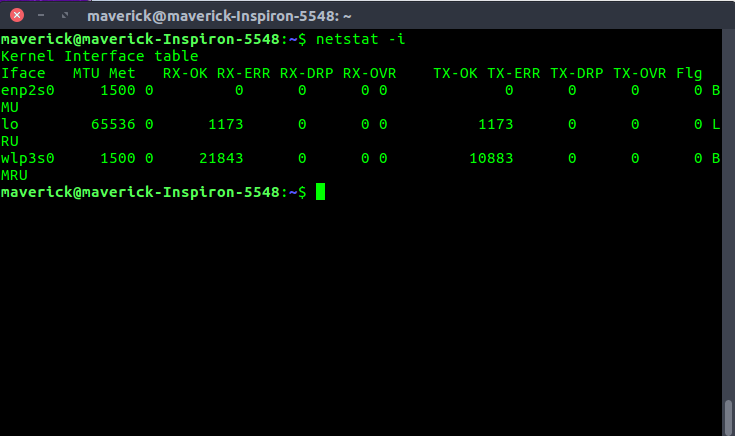Viewport: 735px width, 436px height.
Task: Click the 65536 MTU value
Action: 113,125
